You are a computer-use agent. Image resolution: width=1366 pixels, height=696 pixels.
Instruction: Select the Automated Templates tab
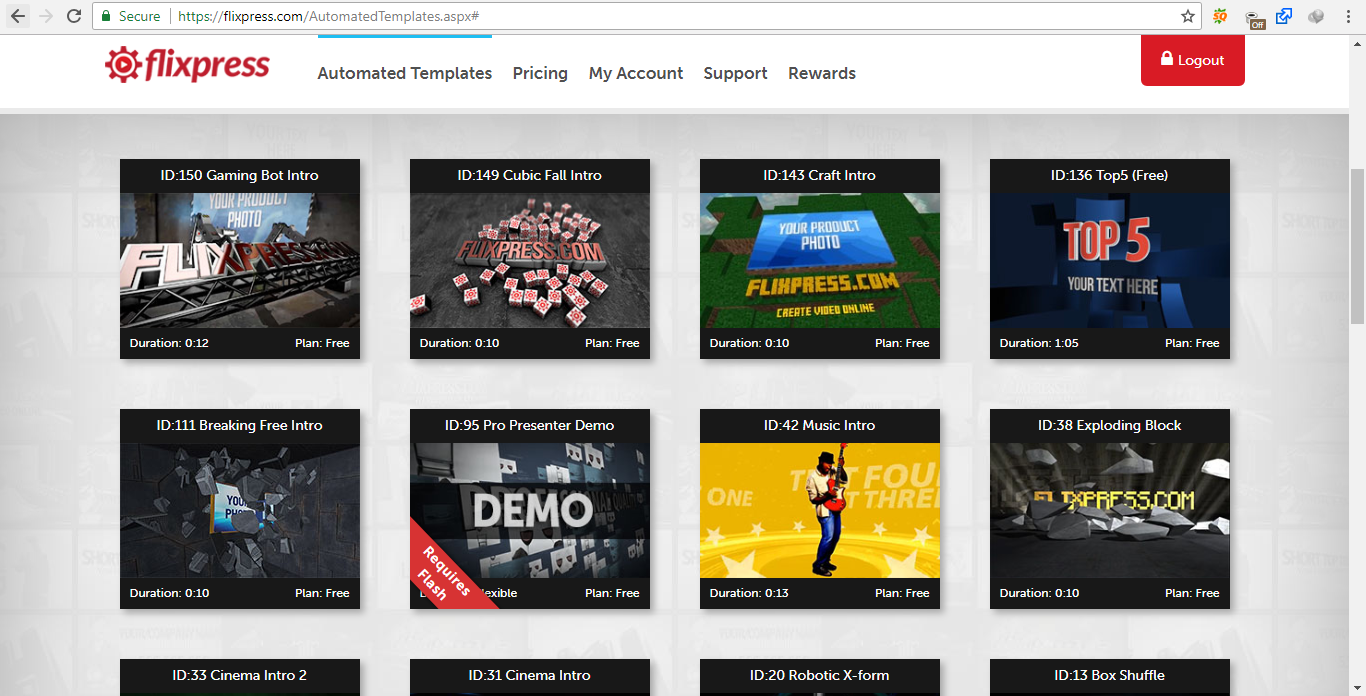404,73
